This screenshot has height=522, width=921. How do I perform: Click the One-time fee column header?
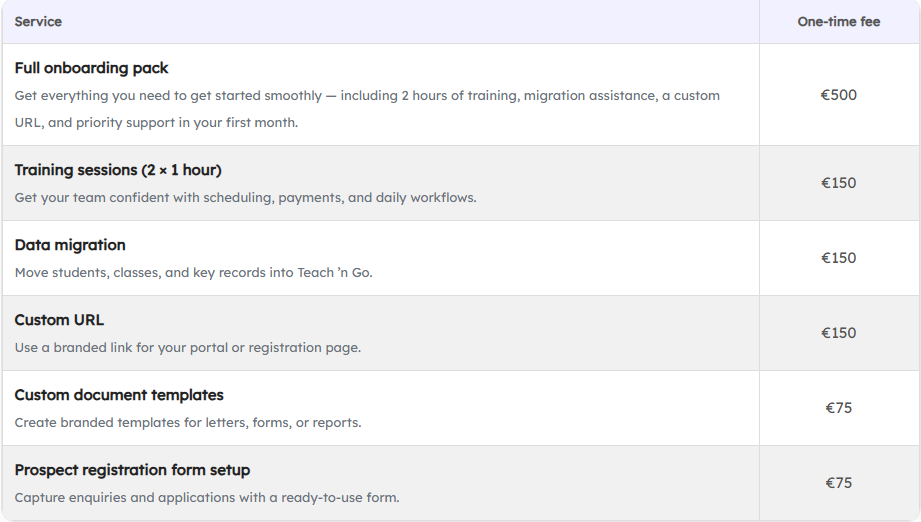838,21
